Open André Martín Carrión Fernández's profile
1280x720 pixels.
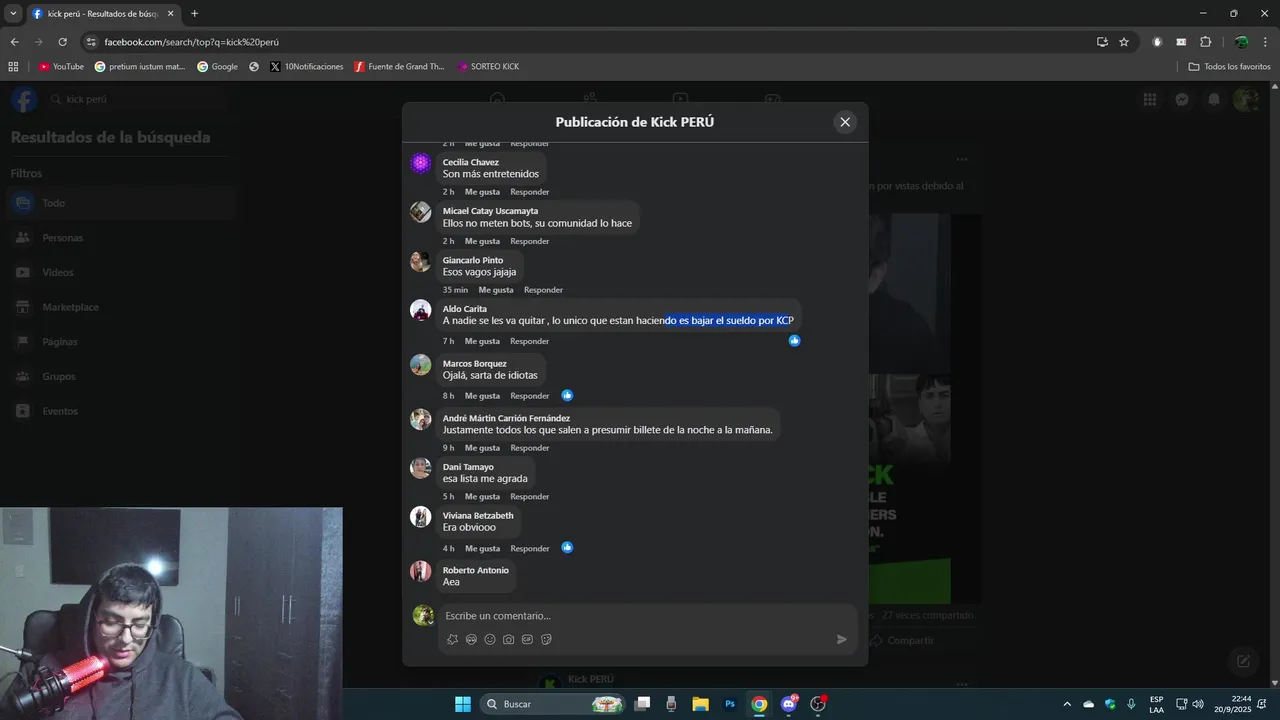pos(506,418)
